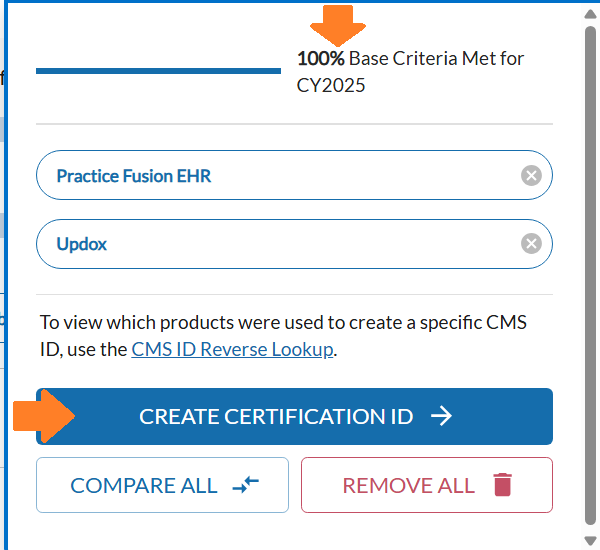Follow the CMS ID Reverse Lookup link
The width and height of the screenshot is (600, 550).
(x=232, y=350)
